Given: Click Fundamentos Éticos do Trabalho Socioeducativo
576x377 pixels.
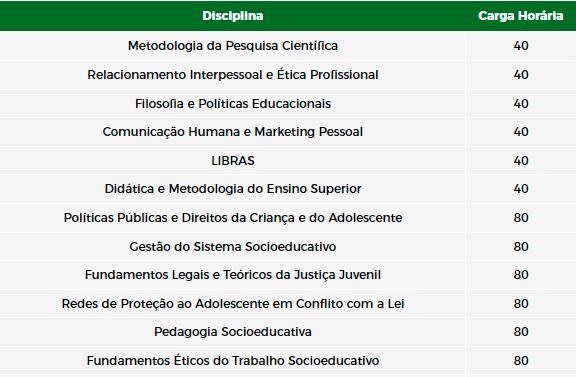Looking at the screenshot, I should coord(233,361).
